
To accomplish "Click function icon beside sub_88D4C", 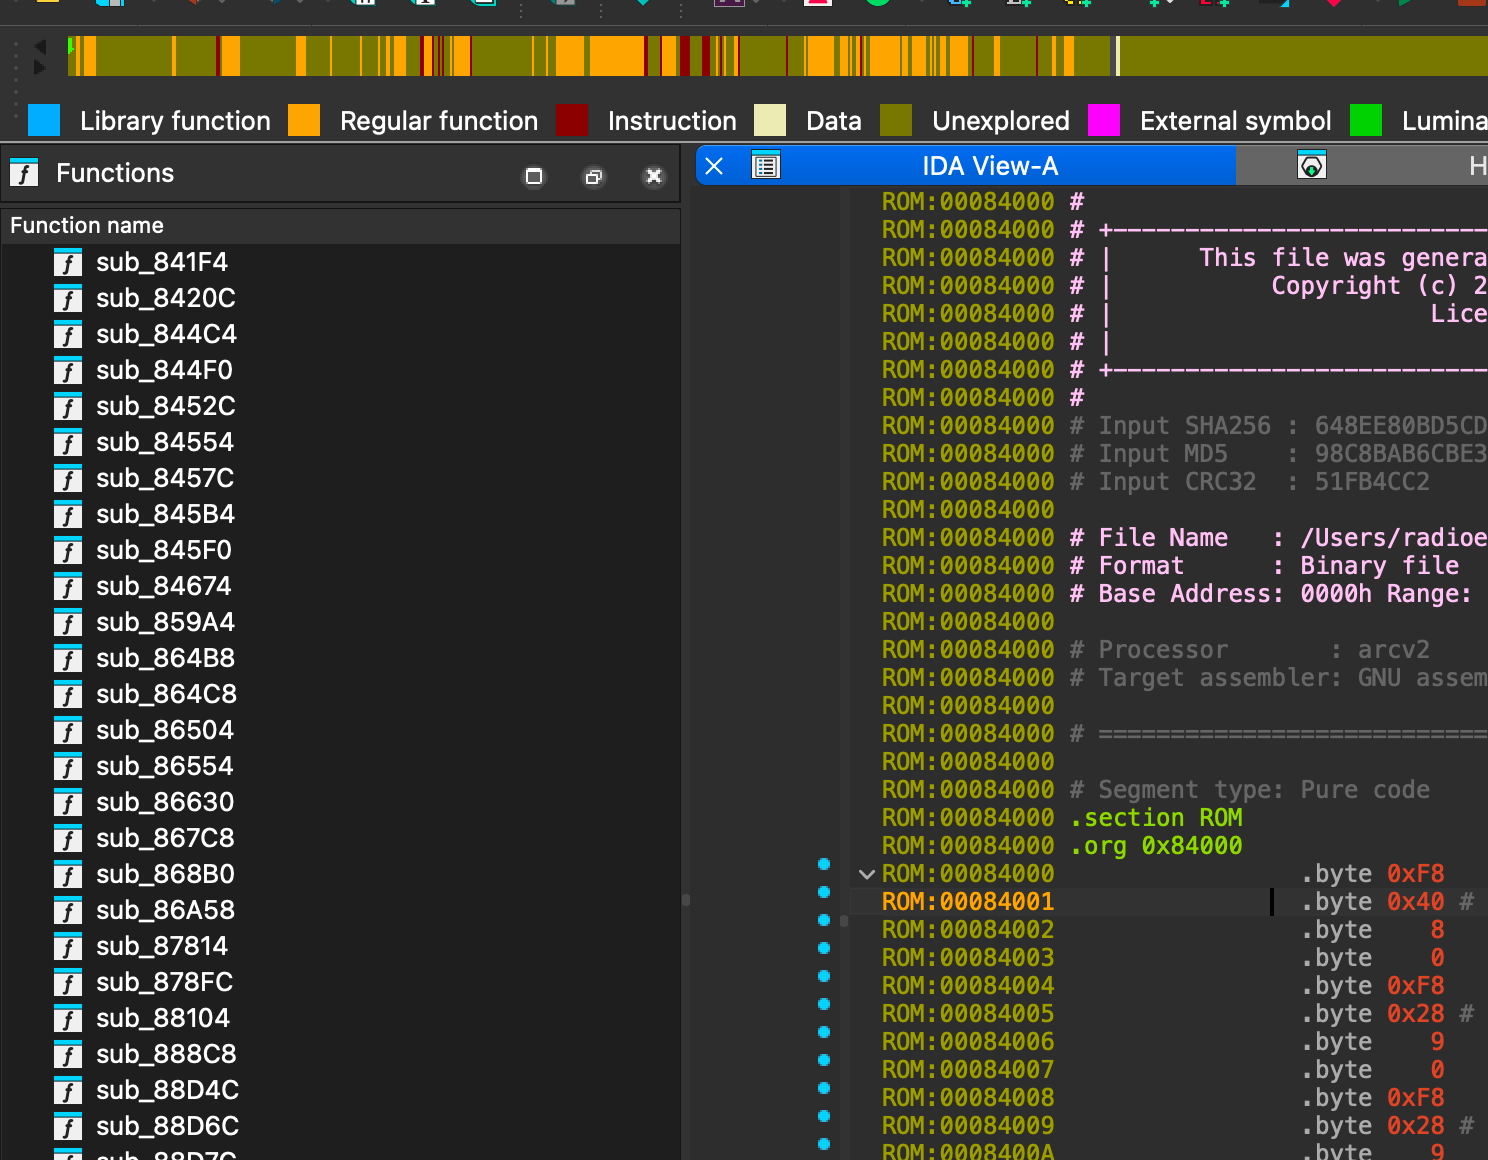I will [67, 1090].
